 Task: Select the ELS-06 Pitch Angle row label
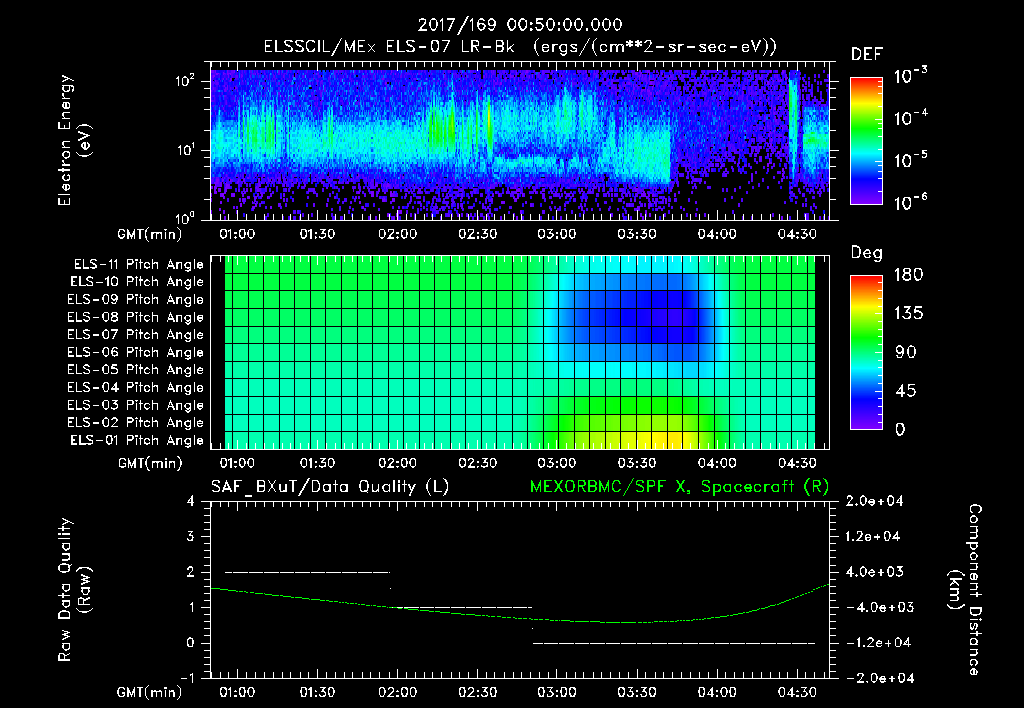point(136,352)
